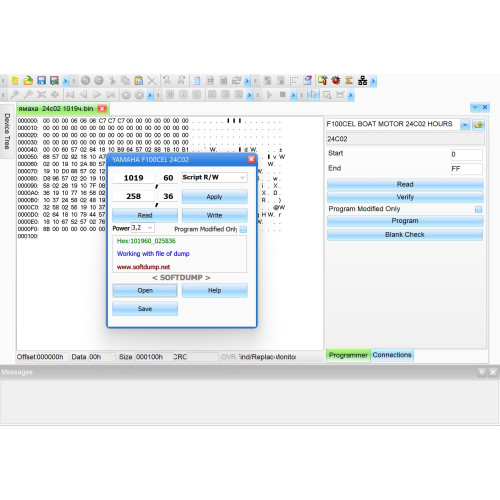Open the Script R/W dropdown

pyautogui.click(x=214, y=177)
